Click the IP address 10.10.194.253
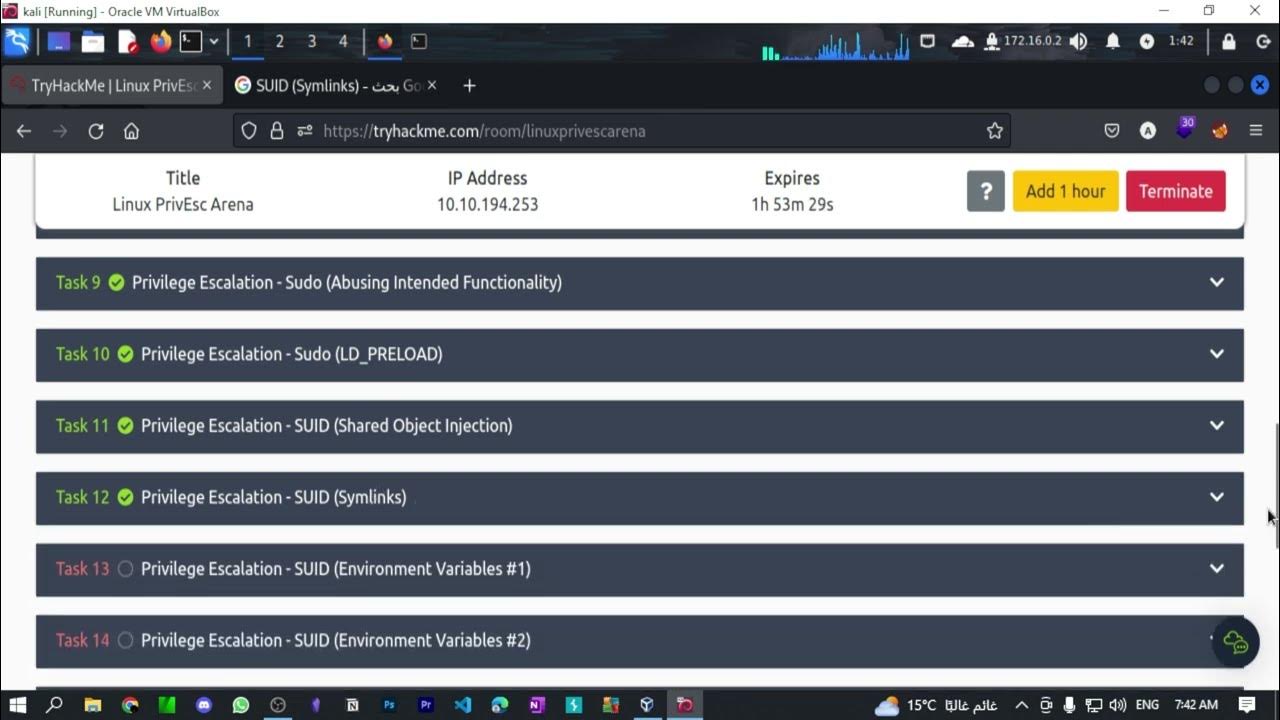The width and height of the screenshot is (1280, 720). click(x=487, y=204)
